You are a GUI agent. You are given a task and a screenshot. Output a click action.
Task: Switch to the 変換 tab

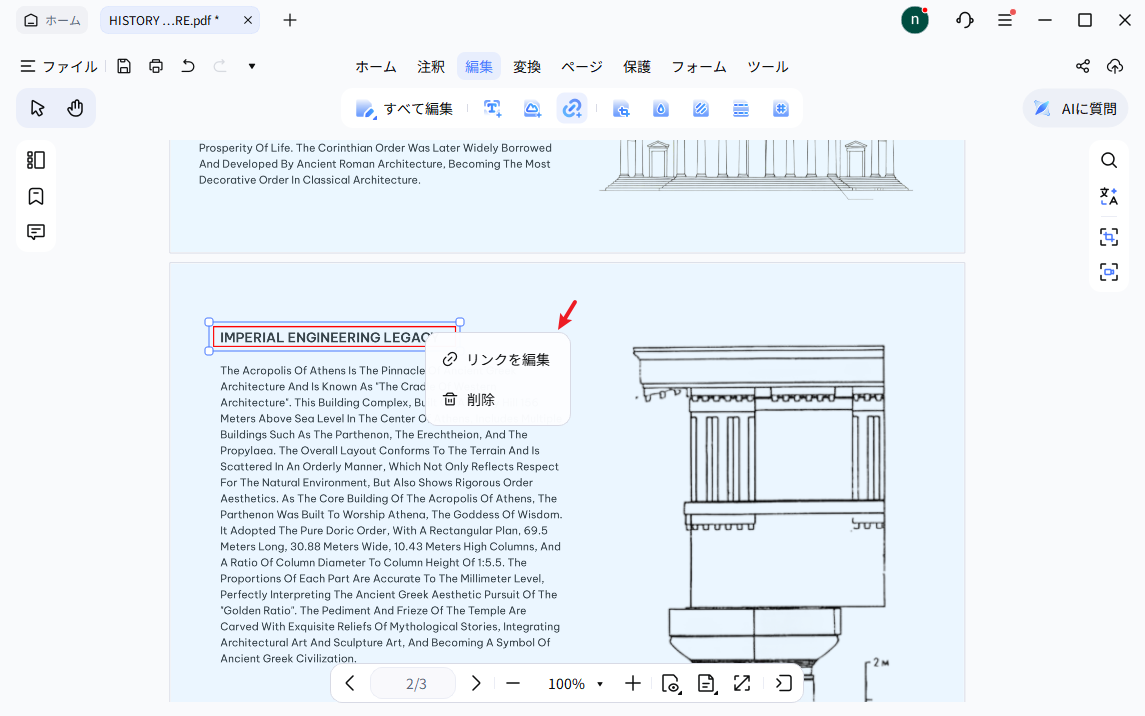click(526, 66)
